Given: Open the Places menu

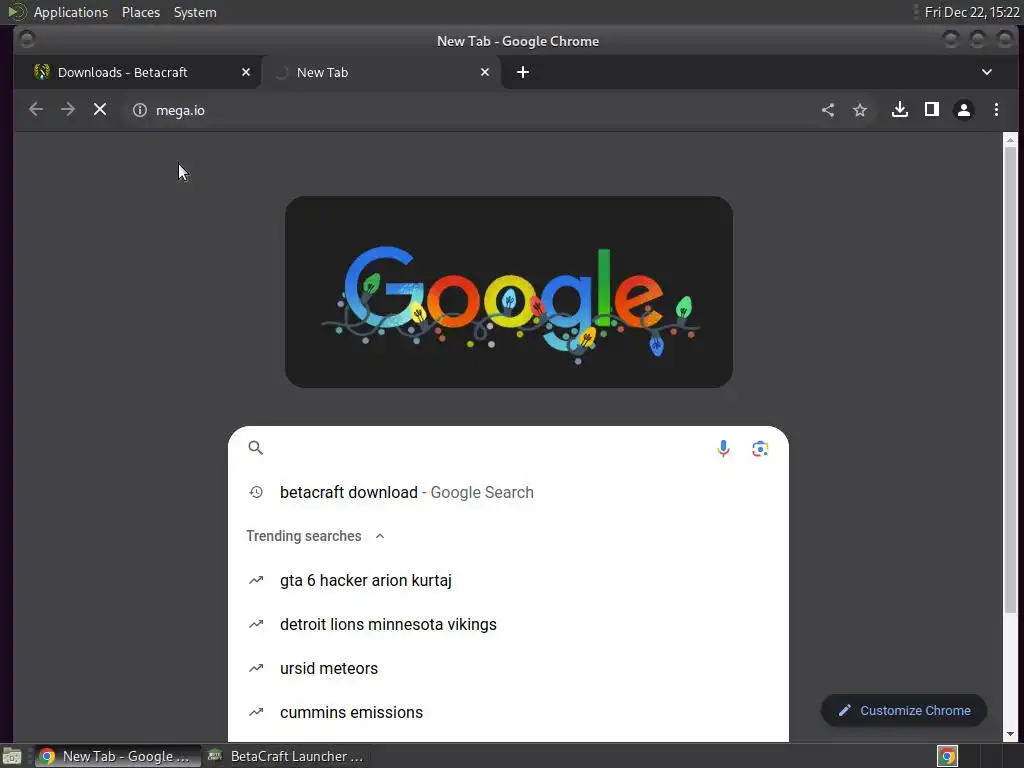Looking at the screenshot, I should point(141,12).
